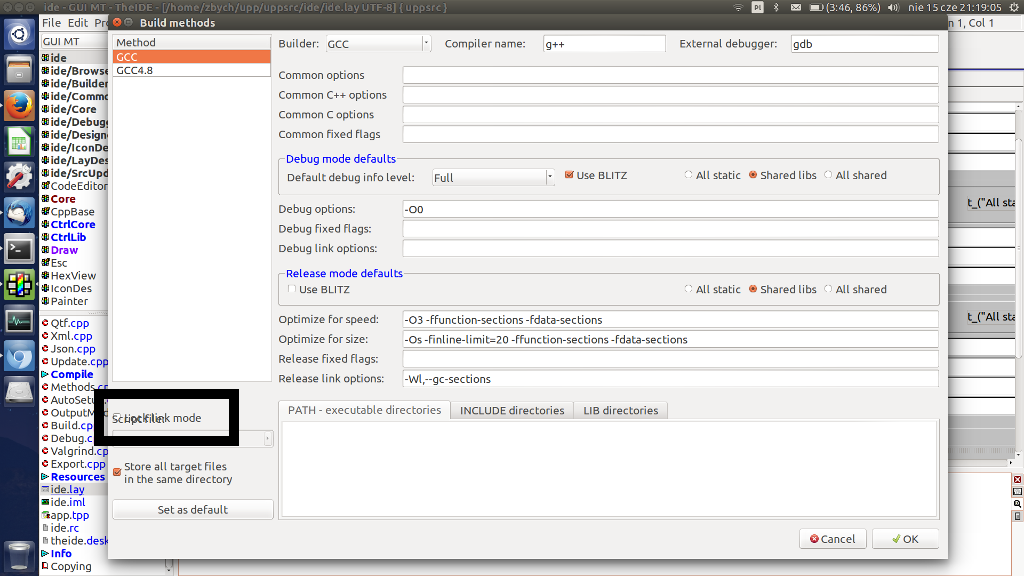This screenshot has width=1024, height=576.
Task: Switch to the INCLUDE directories tab
Action: click(x=510, y=411)
